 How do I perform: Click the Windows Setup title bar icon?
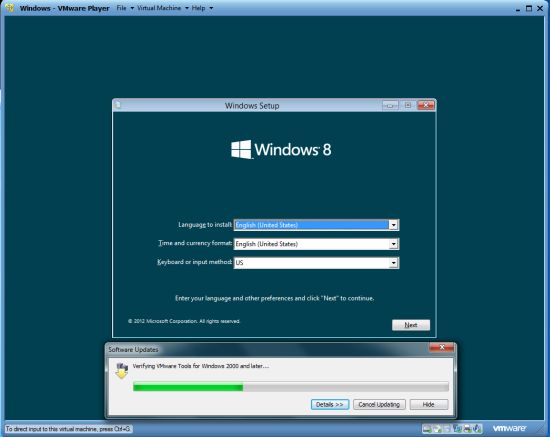click(x=118, y=105)
